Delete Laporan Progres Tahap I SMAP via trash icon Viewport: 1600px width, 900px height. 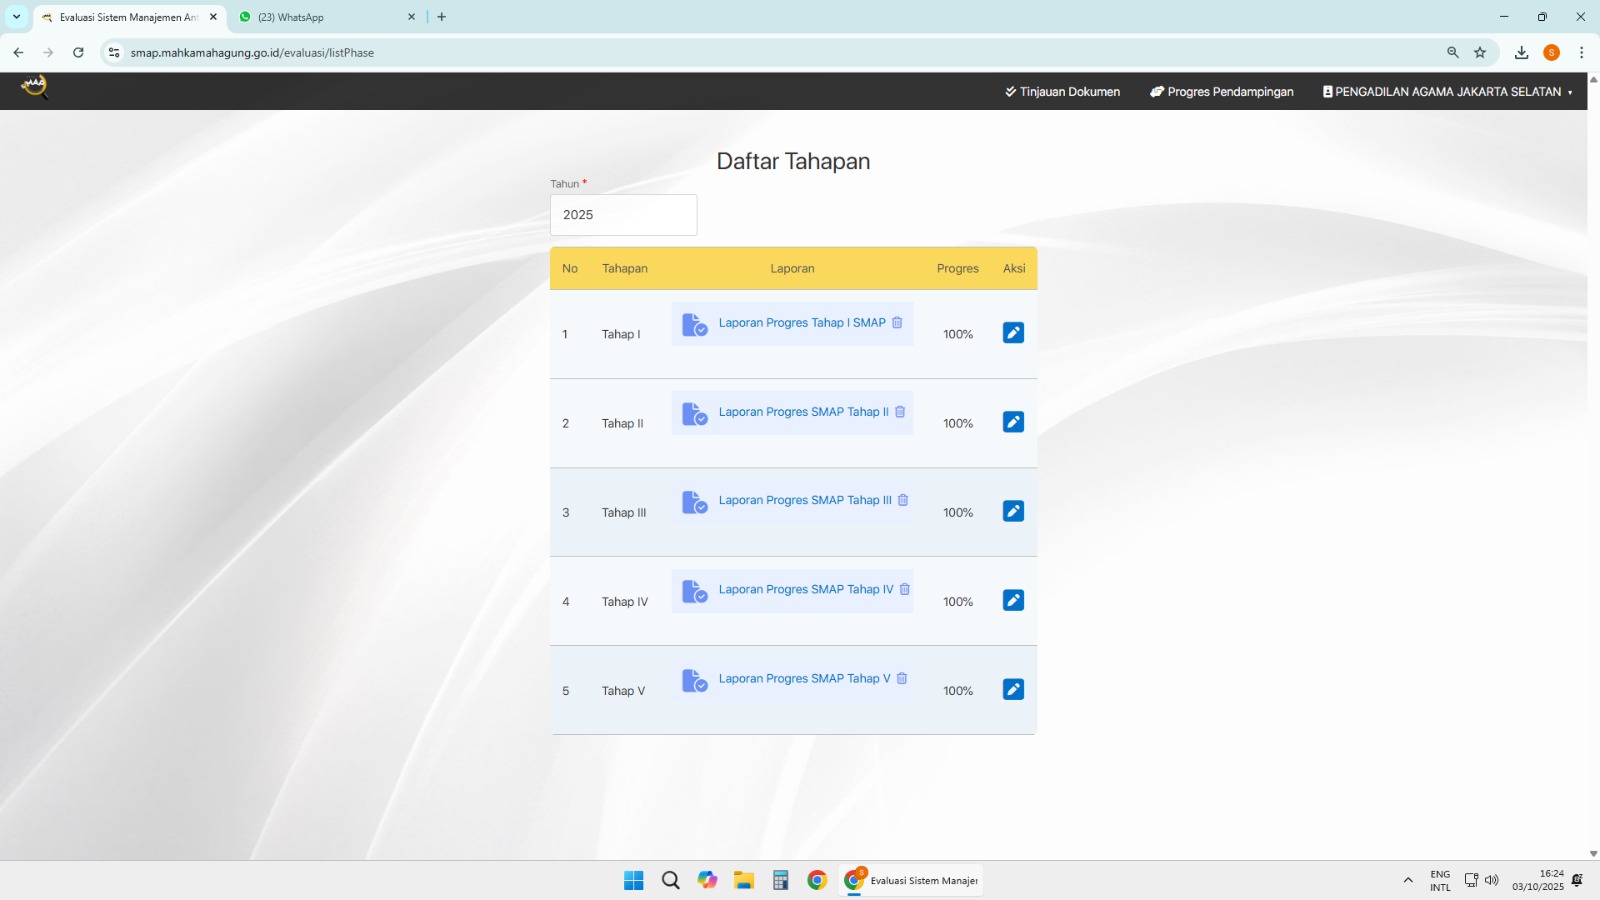pyautogui.click(x=897, y=323)
